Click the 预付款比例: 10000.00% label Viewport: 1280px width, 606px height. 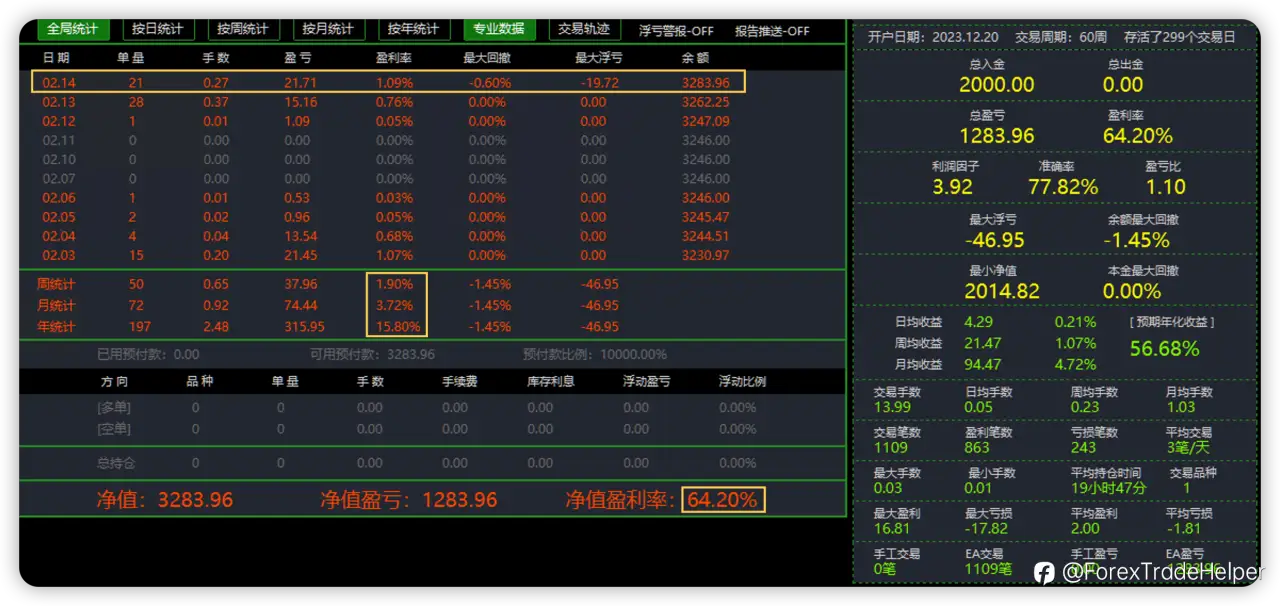pyautogui.click(x=594, y=354)
